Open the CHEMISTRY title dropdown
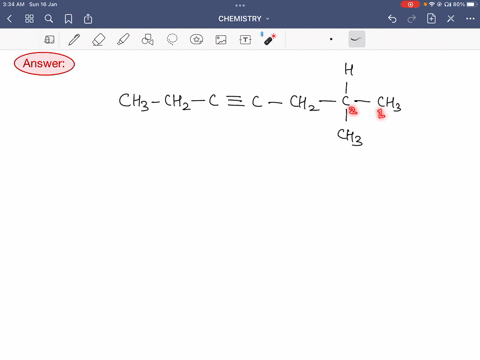The height and width of the screenshot is (360, 480). [244, 19]
